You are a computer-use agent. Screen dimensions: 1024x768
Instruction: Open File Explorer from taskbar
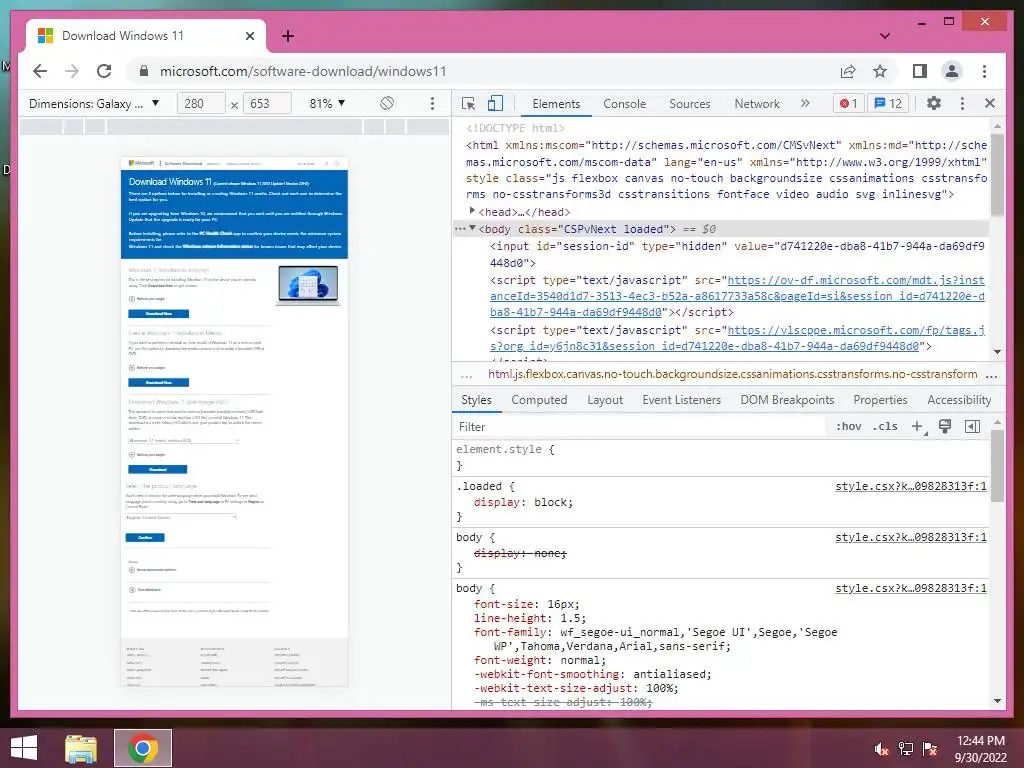click(81, 748)
